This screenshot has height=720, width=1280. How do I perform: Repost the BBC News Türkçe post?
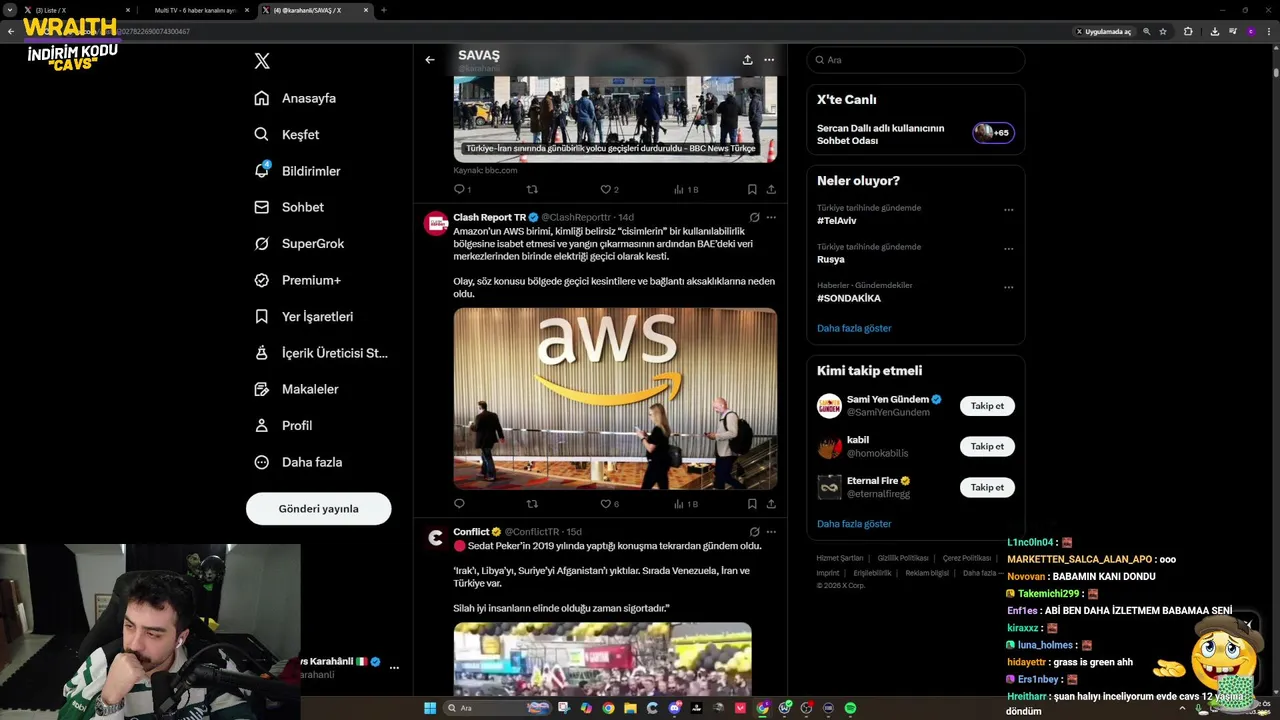click(x=532, y=189)
